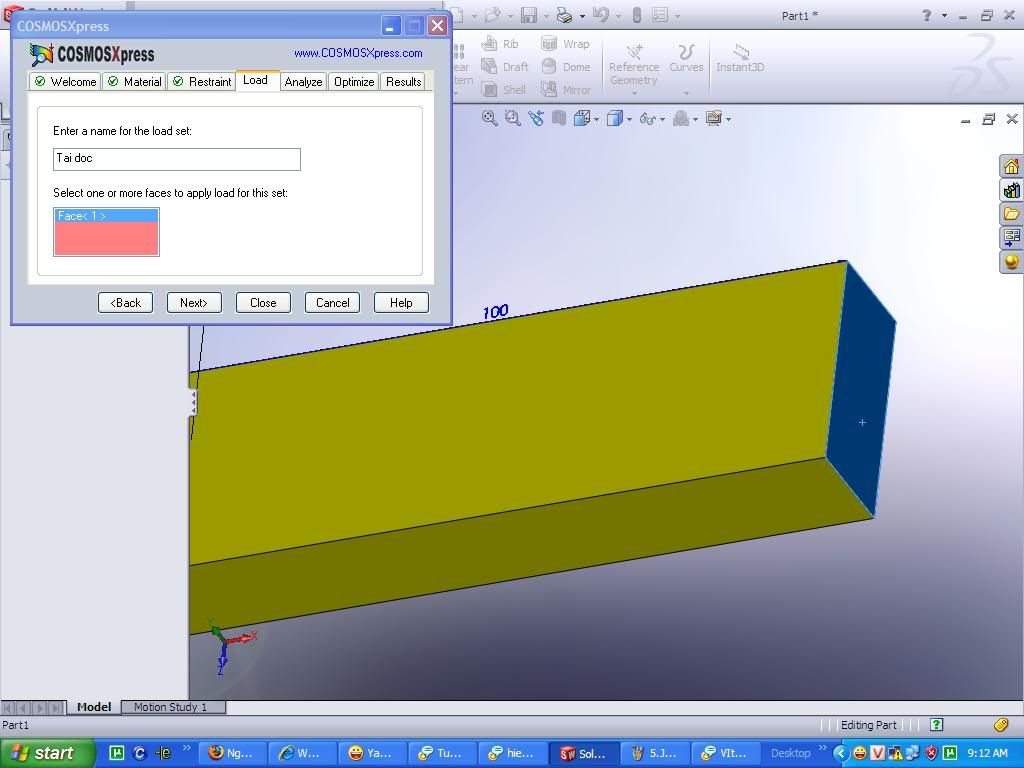The image size is (1024, 768).
Task: Switch to the Analyze tab
Action: (303, 82)
